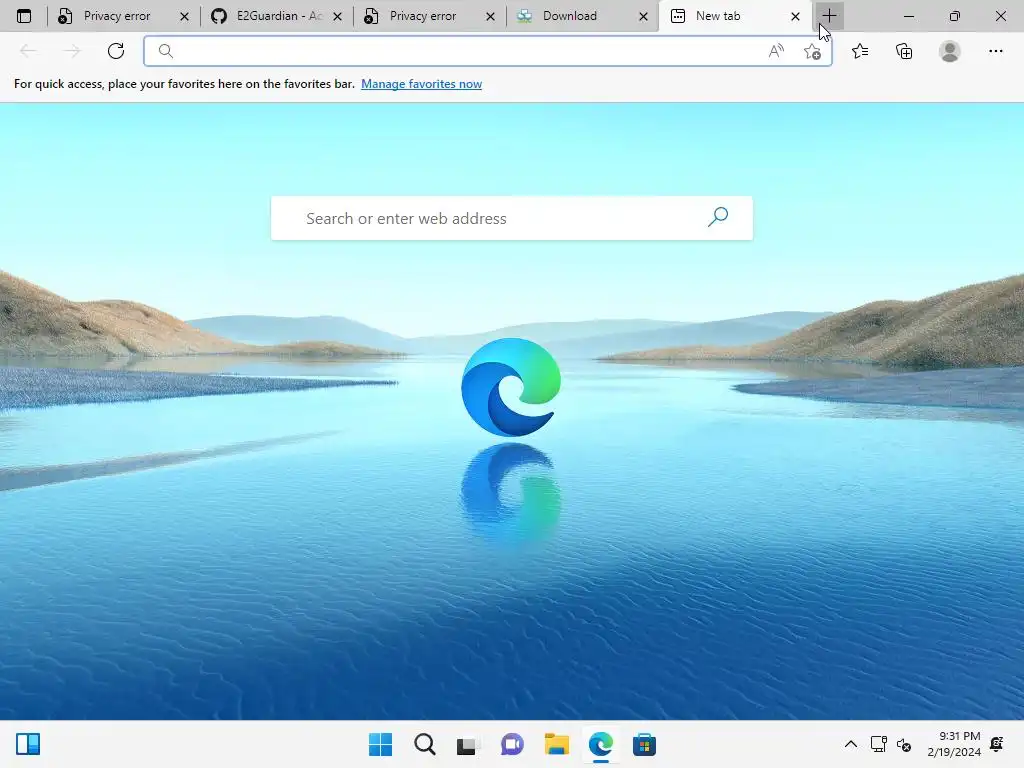Open Chat (Teams) on taskbar
The width and height of the screenshot is (1024, 768).
[512, 744]
